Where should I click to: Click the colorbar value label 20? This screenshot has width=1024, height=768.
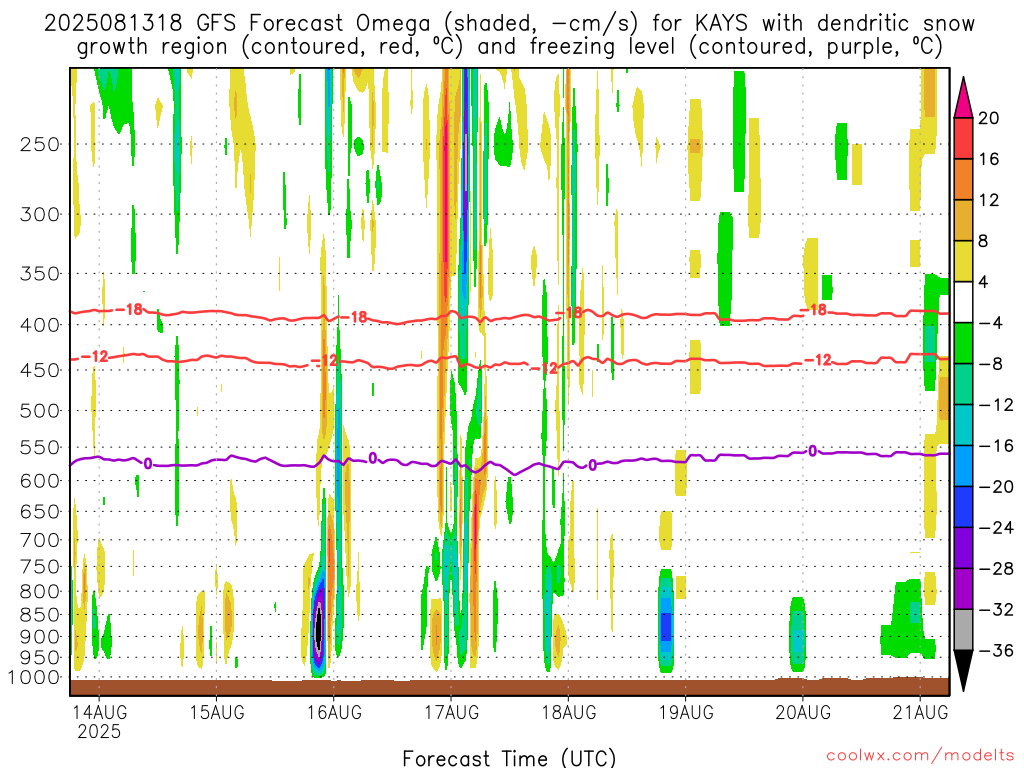(989, 118)
